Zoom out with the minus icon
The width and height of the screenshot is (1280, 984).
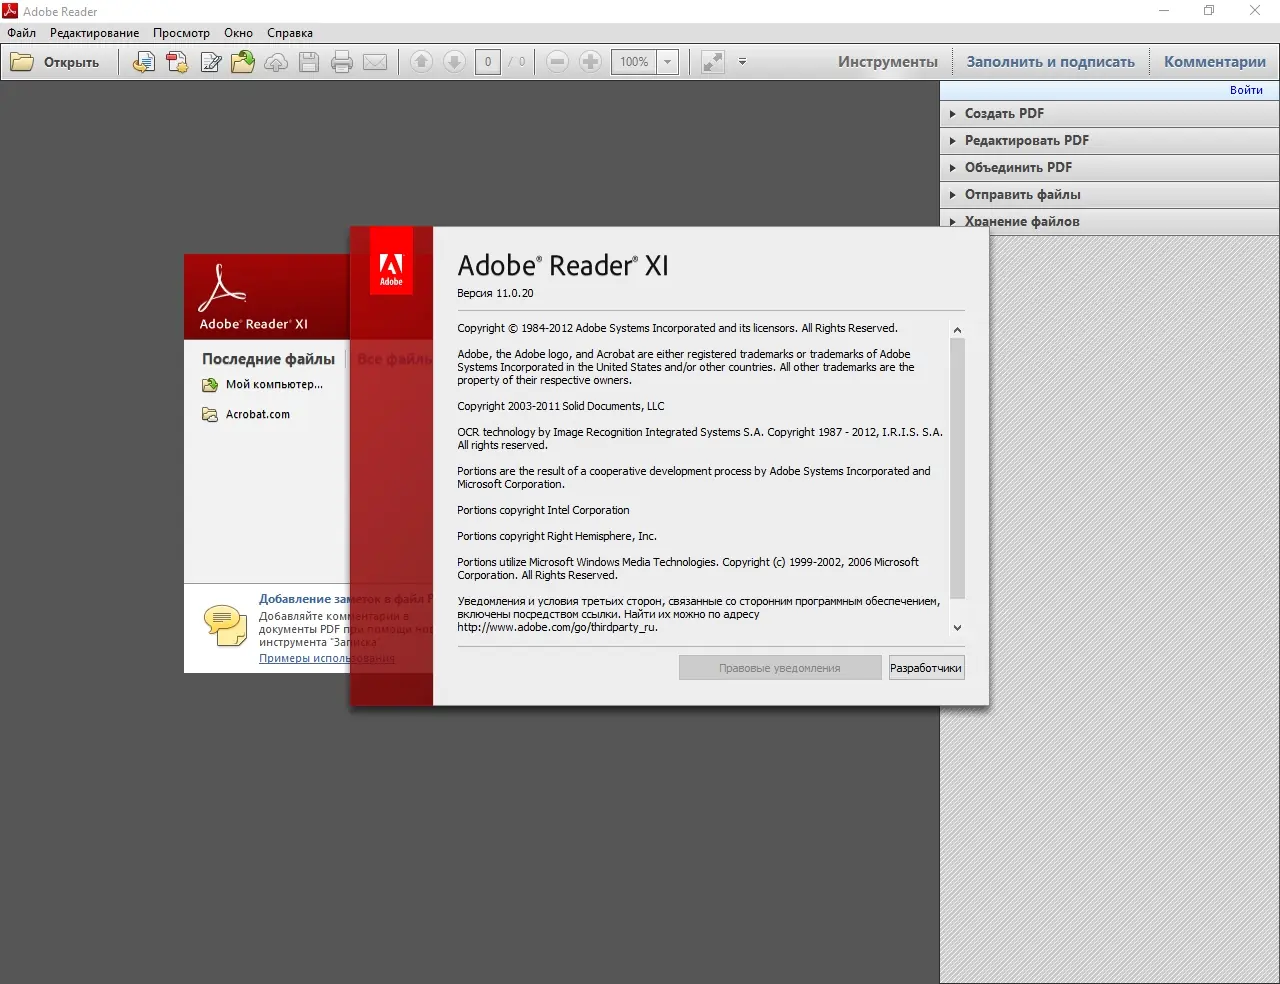557,61
